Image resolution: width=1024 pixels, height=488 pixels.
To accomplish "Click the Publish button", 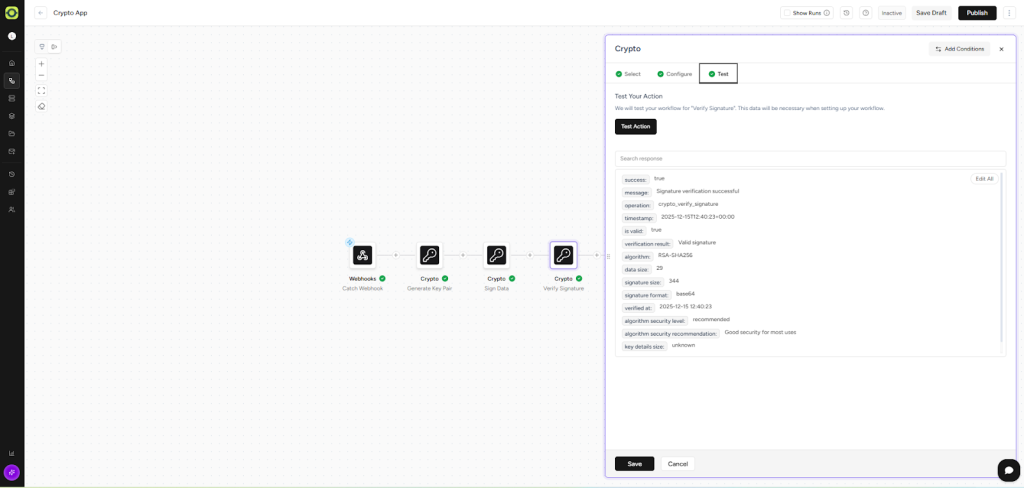I will point(976,13).
